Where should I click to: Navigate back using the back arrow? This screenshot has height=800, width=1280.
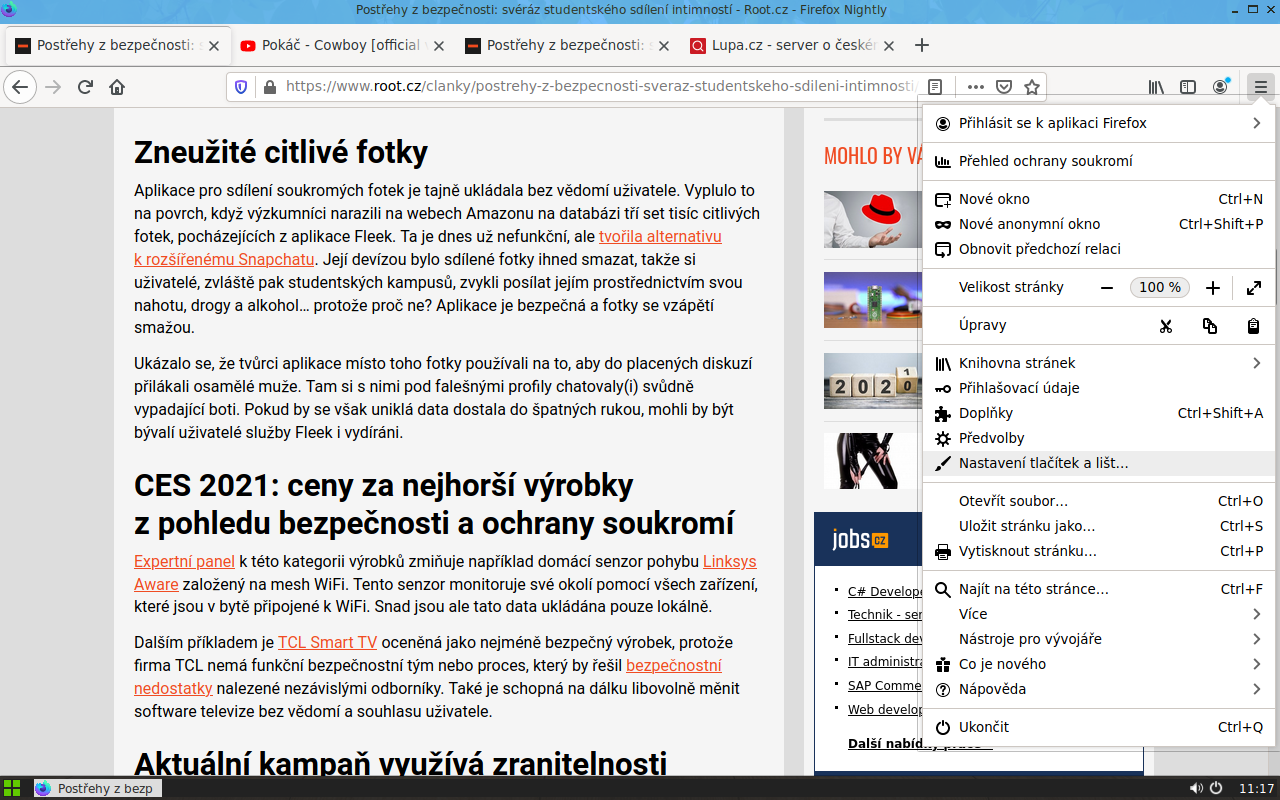[x=20, y=87]
